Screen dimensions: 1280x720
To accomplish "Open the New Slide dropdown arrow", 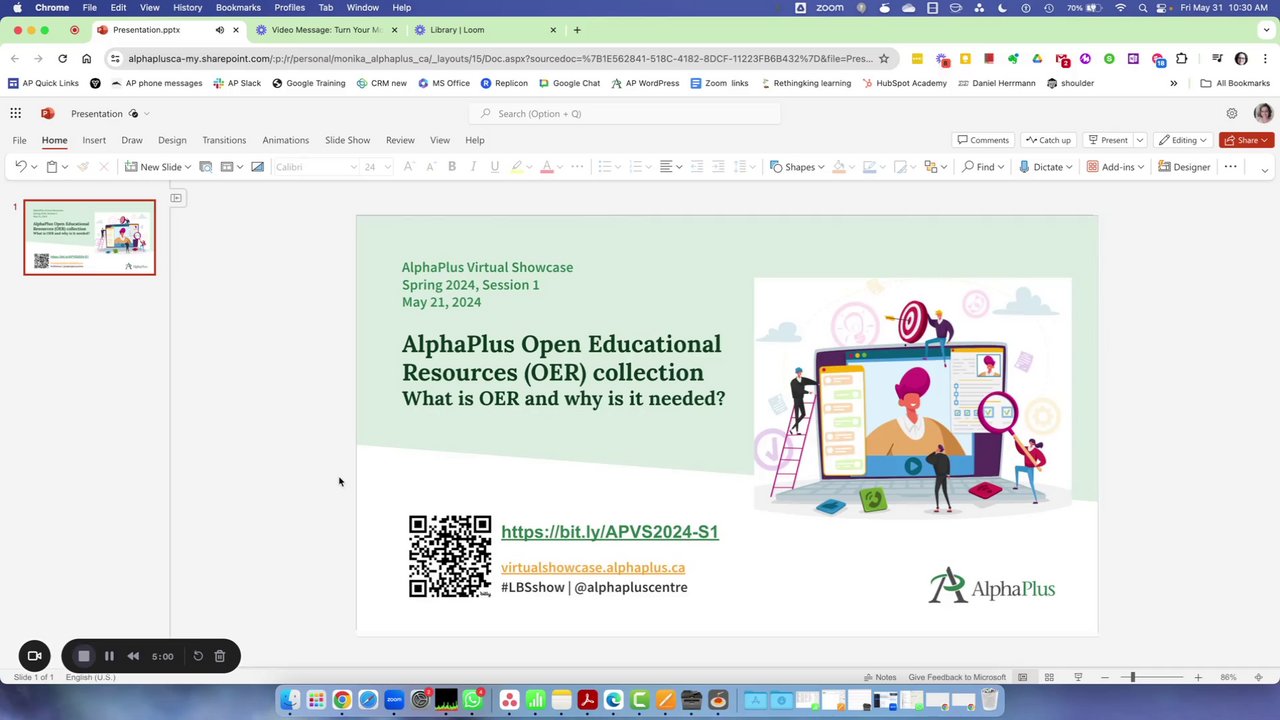I will tap(188, 167).
